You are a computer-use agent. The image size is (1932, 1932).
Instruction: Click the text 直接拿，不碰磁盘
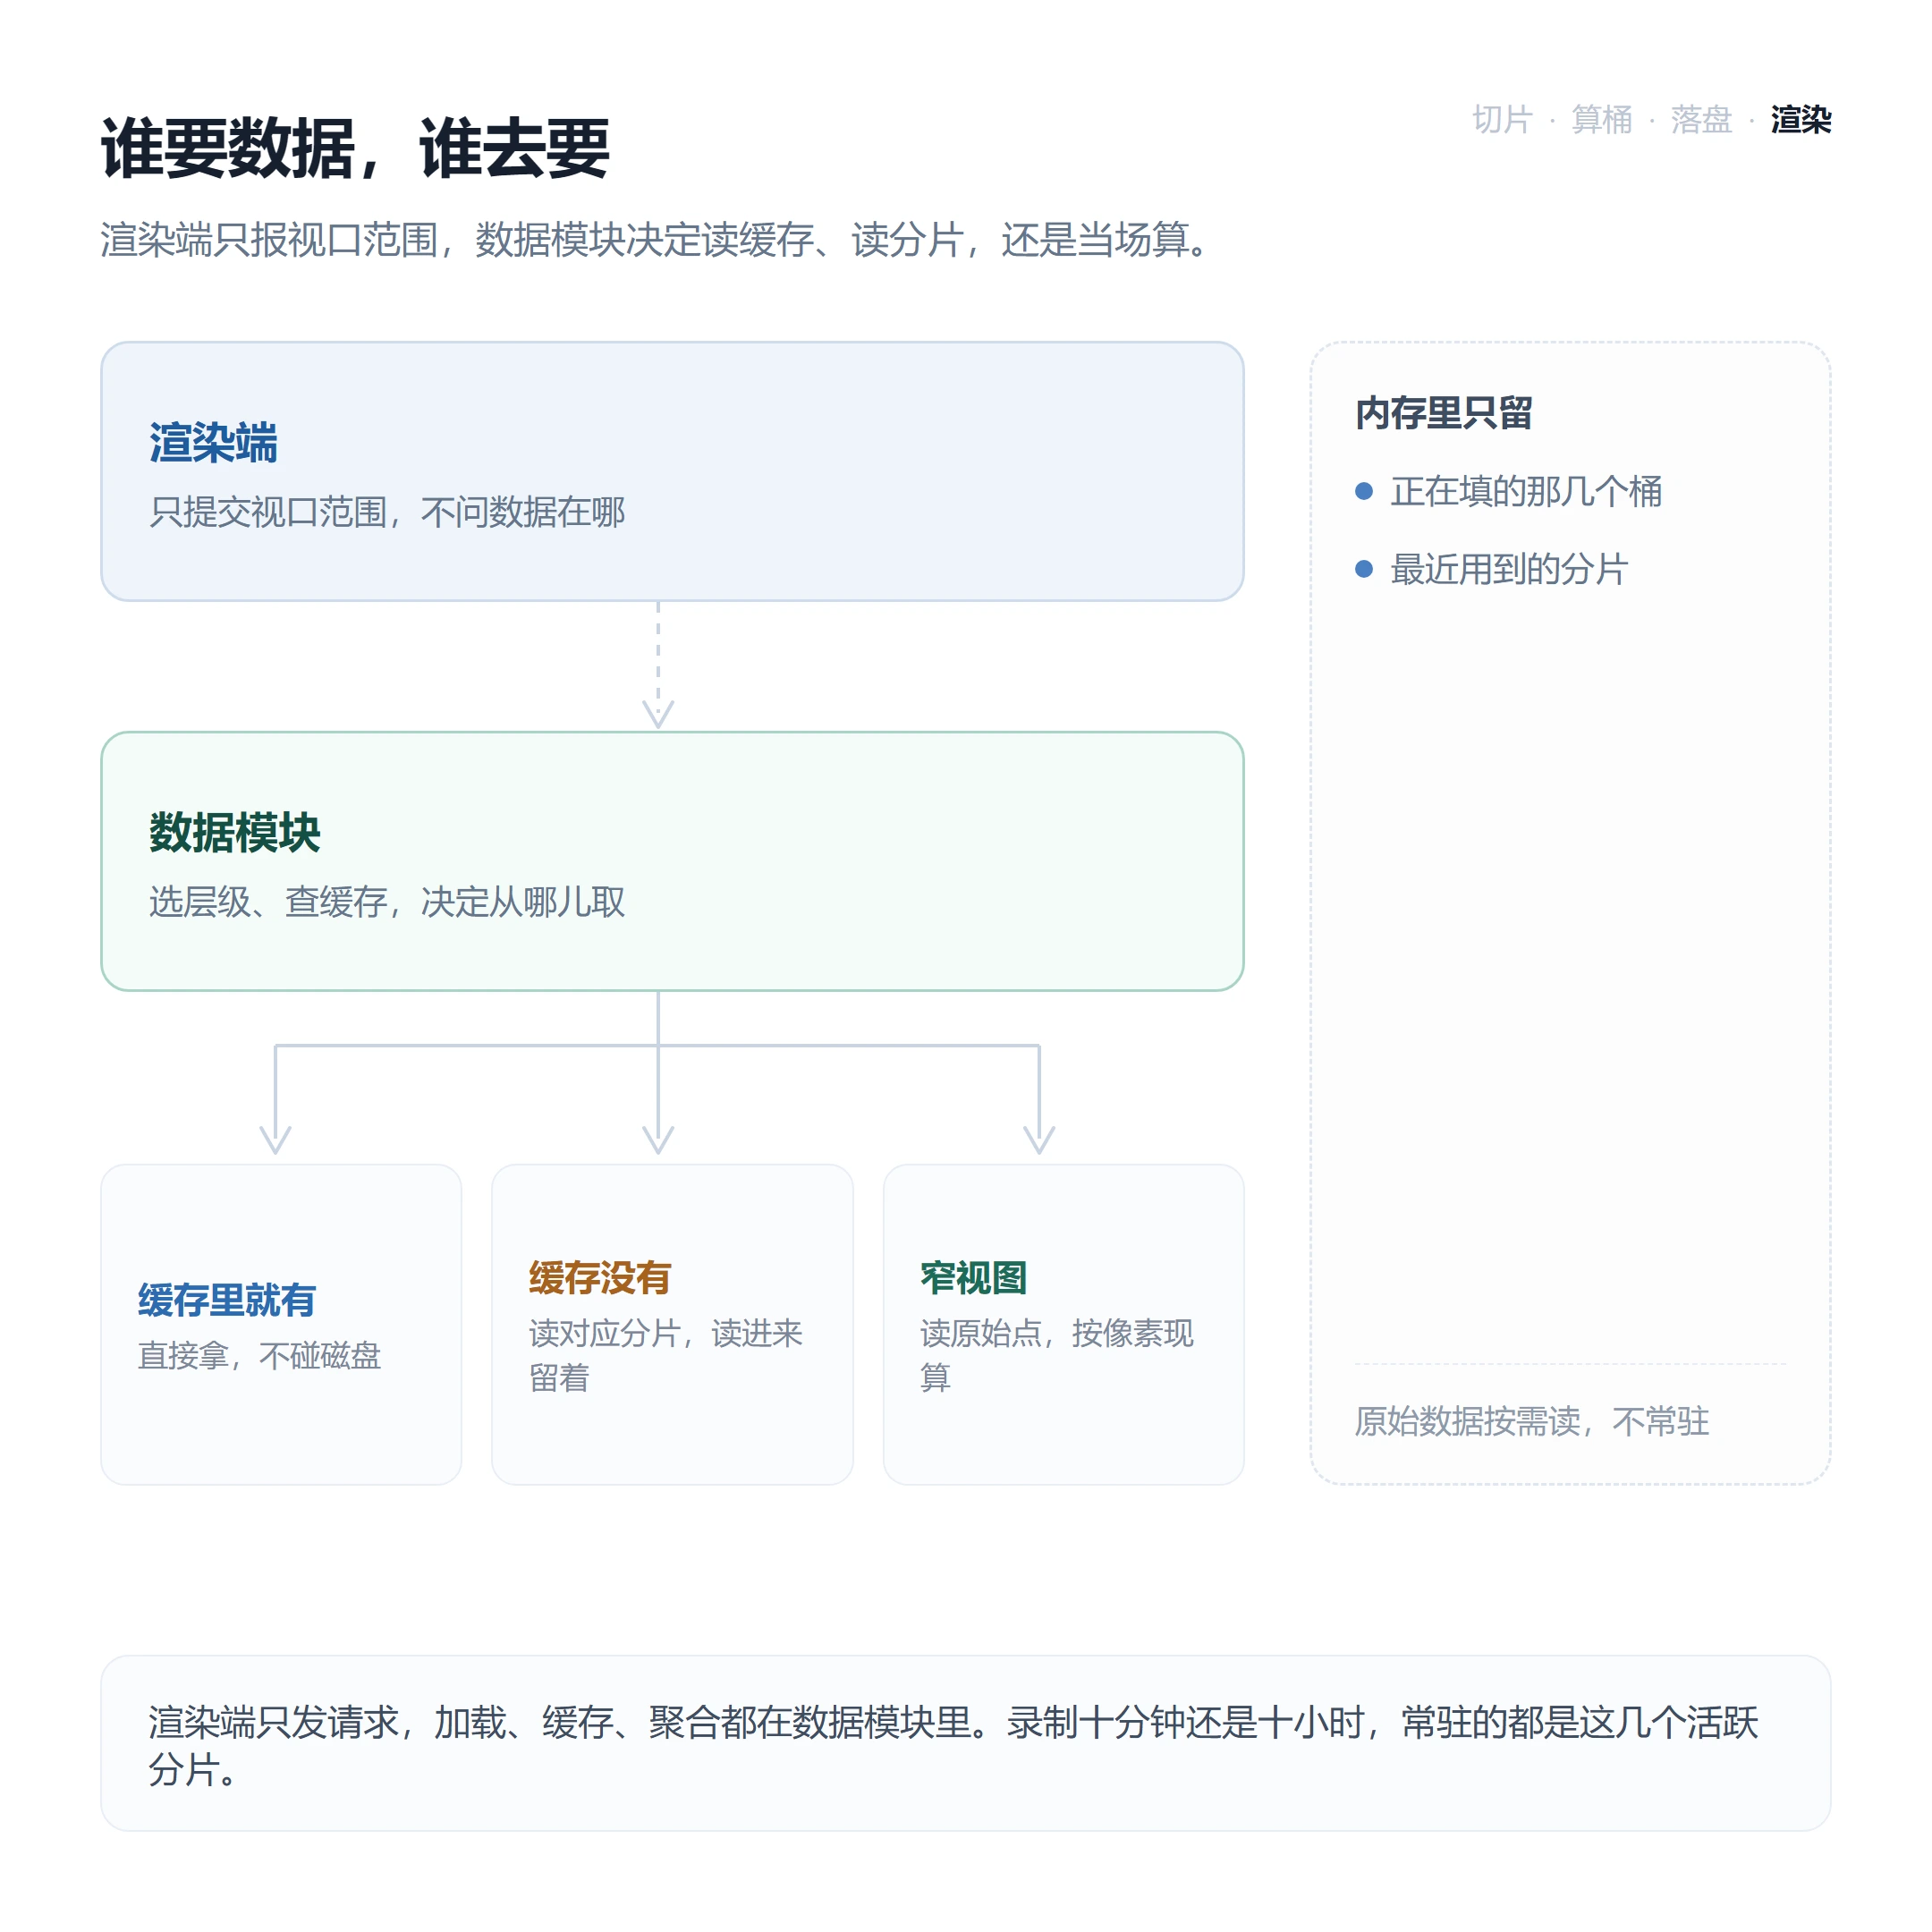pos(259,1356)
